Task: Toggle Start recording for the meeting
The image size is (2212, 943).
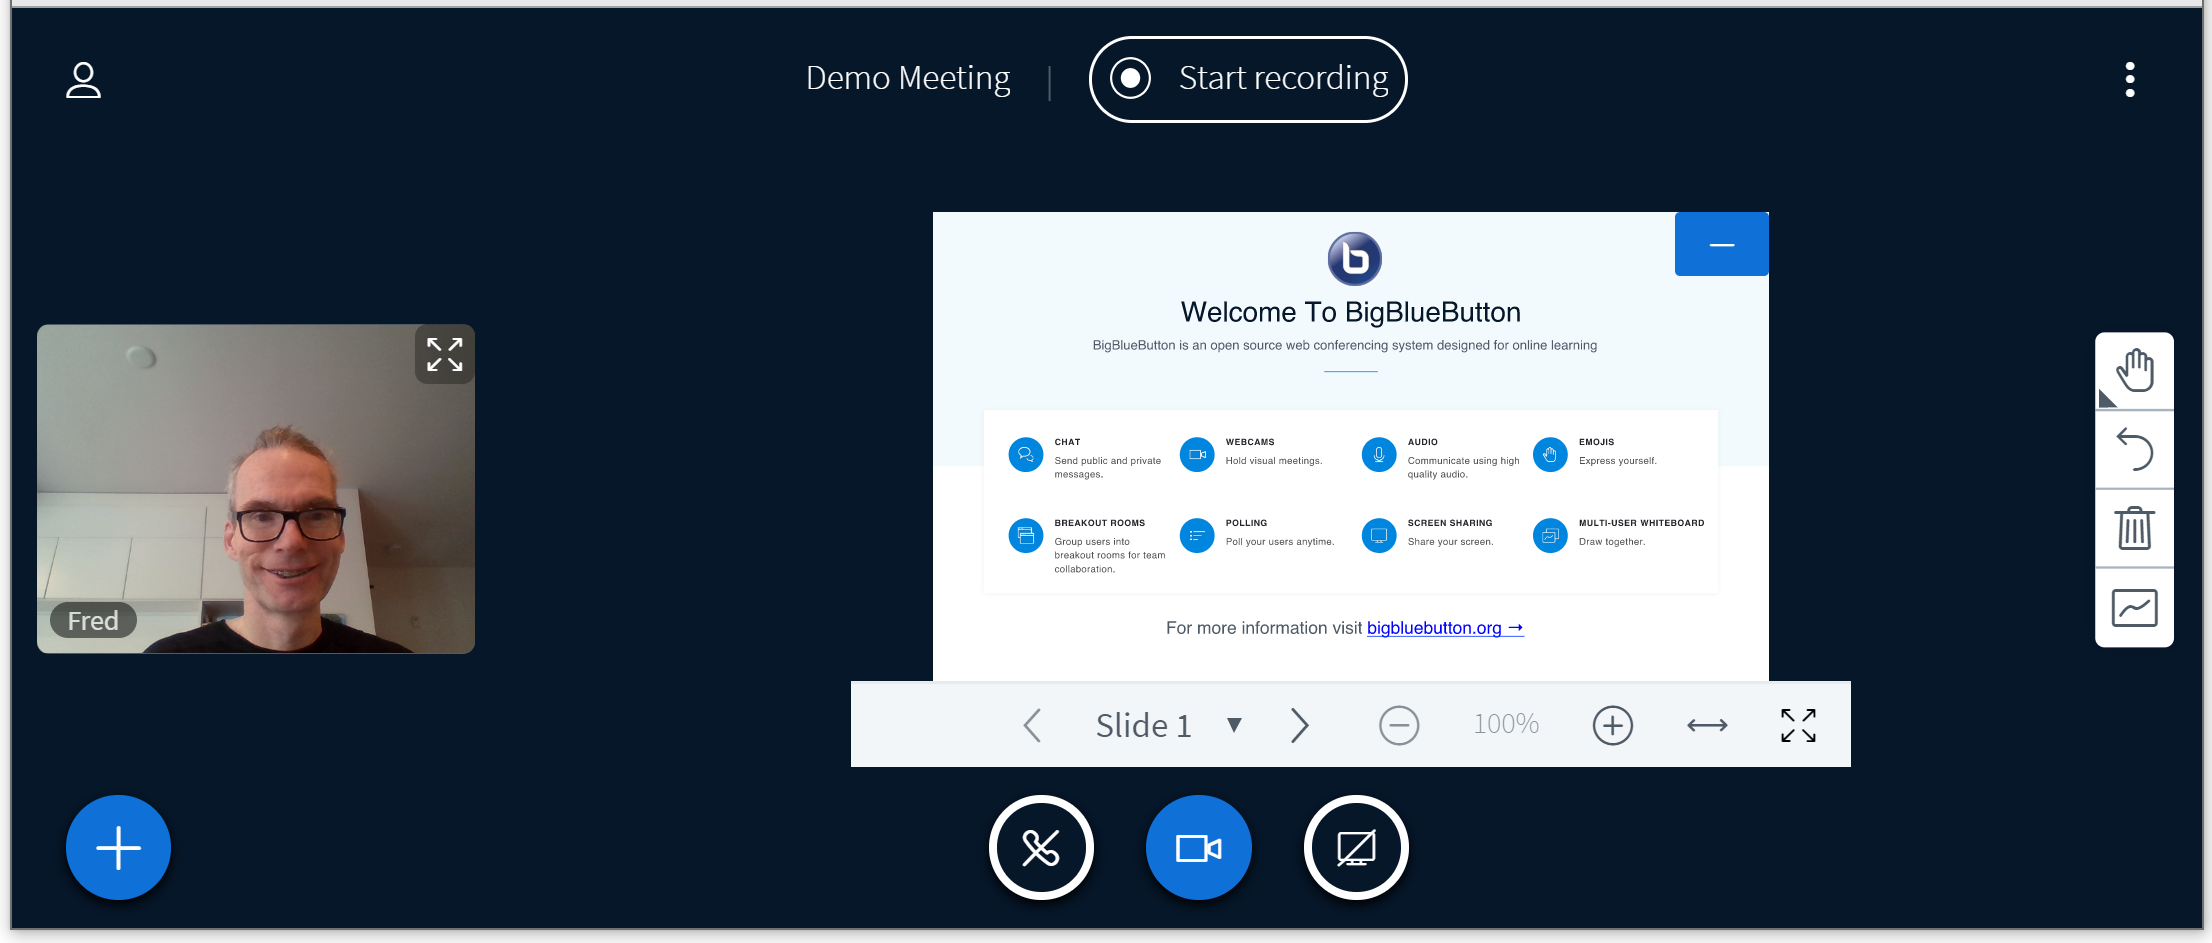Action: pos(1247,79)
